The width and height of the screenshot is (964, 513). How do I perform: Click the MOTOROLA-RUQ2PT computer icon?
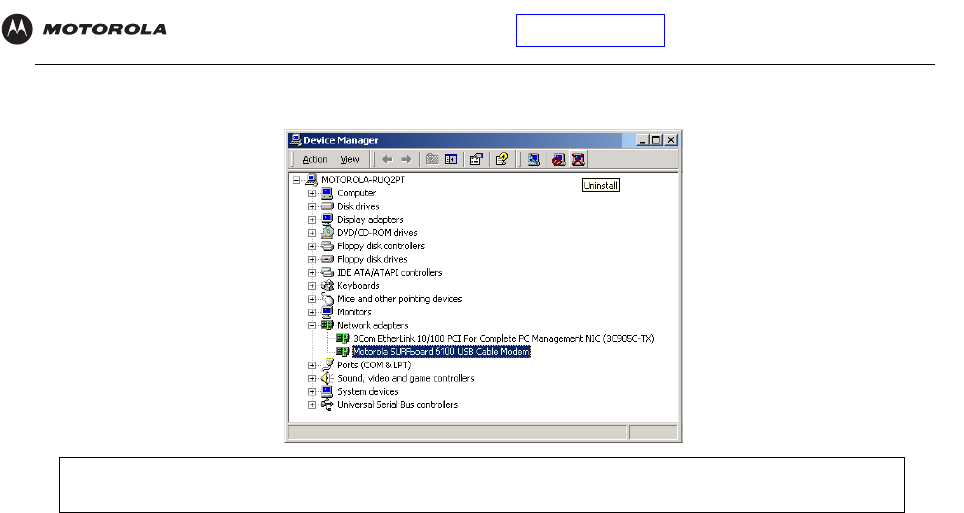312,180
